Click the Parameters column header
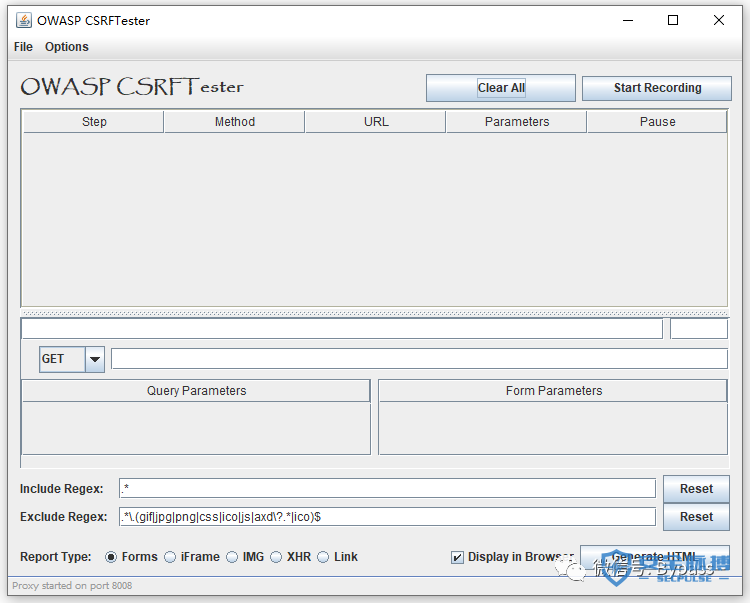750x603 pixels. (x=517, y=121)
